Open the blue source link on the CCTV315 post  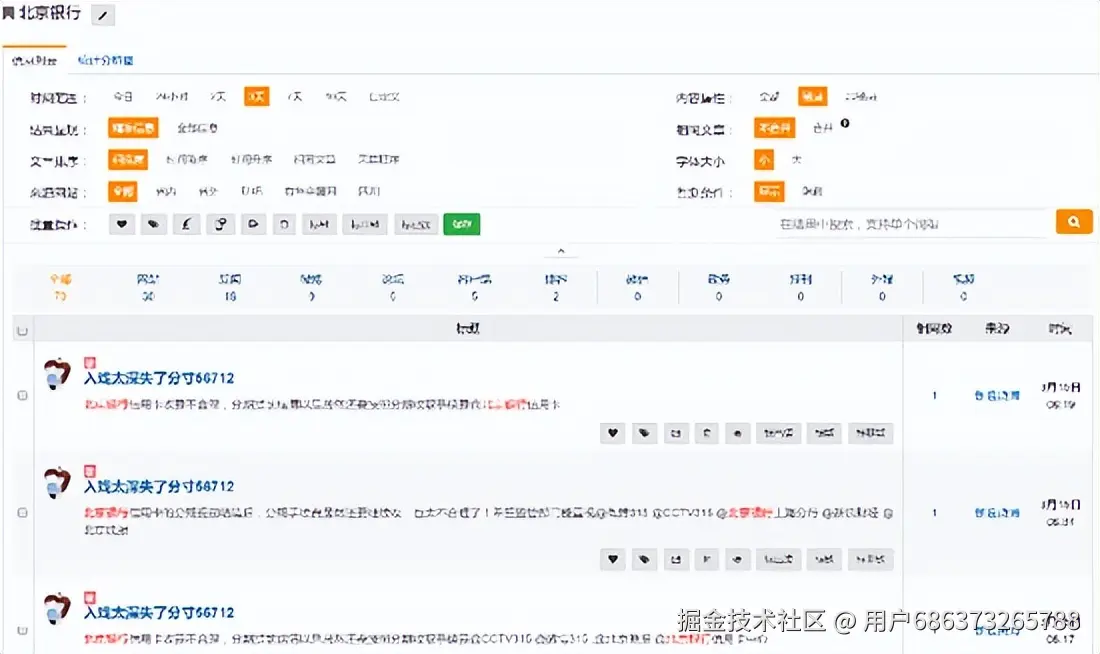997,513
